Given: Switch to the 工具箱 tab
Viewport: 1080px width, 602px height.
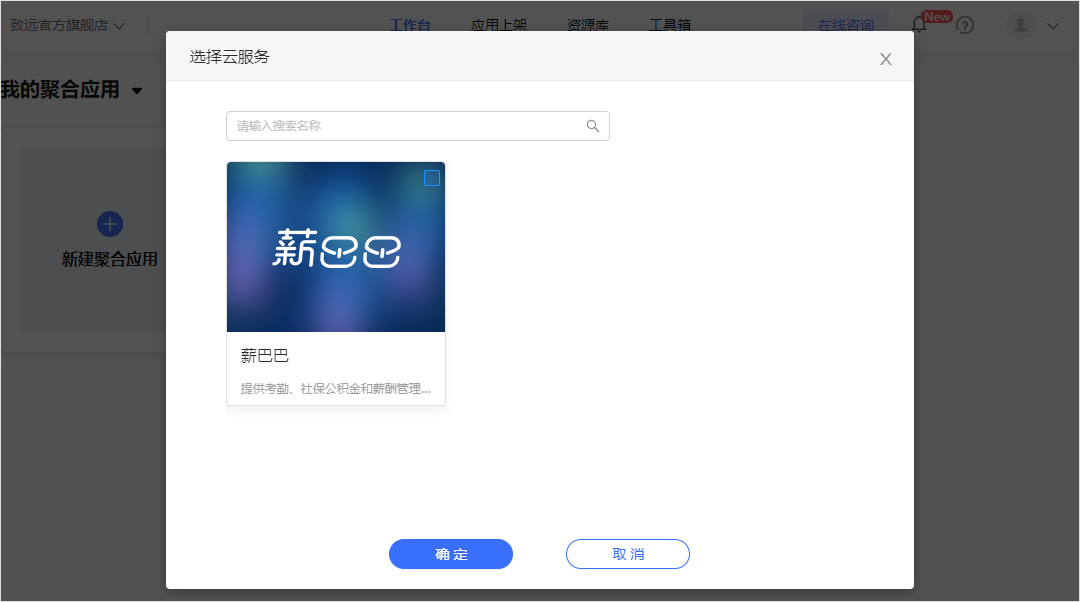Looking at the screenshot, I should pyautogui.click(x=669, y=25).
